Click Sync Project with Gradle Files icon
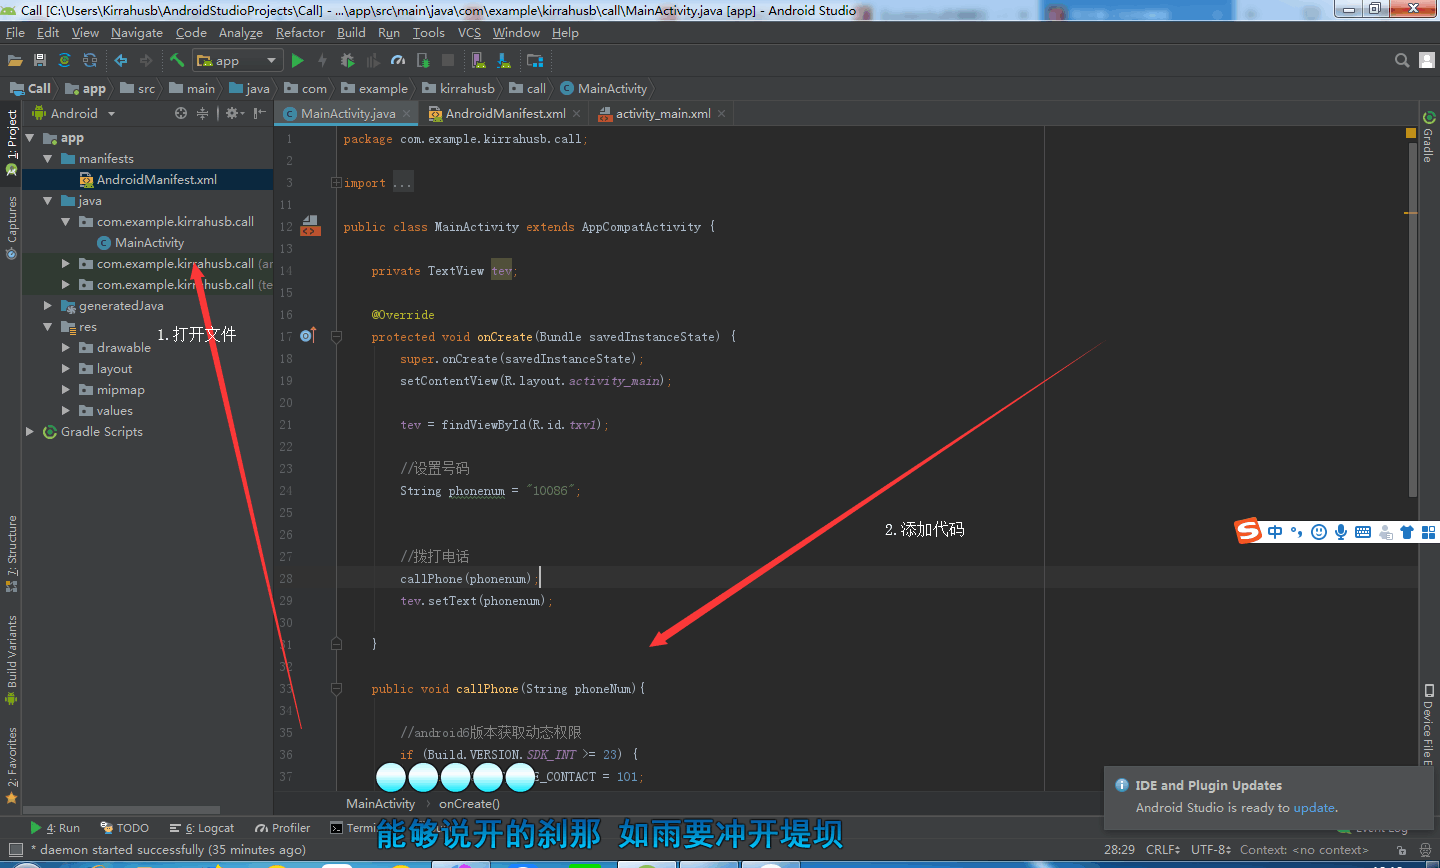Viewport: 1440px width, 868px height. click(x=65, y=61)
